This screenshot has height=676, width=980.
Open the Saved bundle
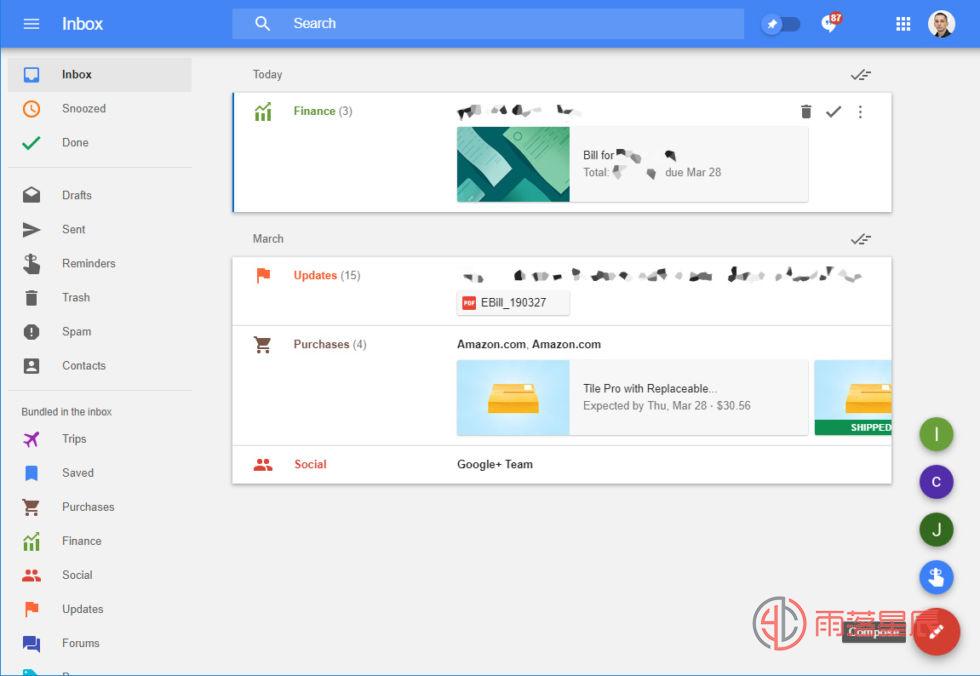[100, 473]
